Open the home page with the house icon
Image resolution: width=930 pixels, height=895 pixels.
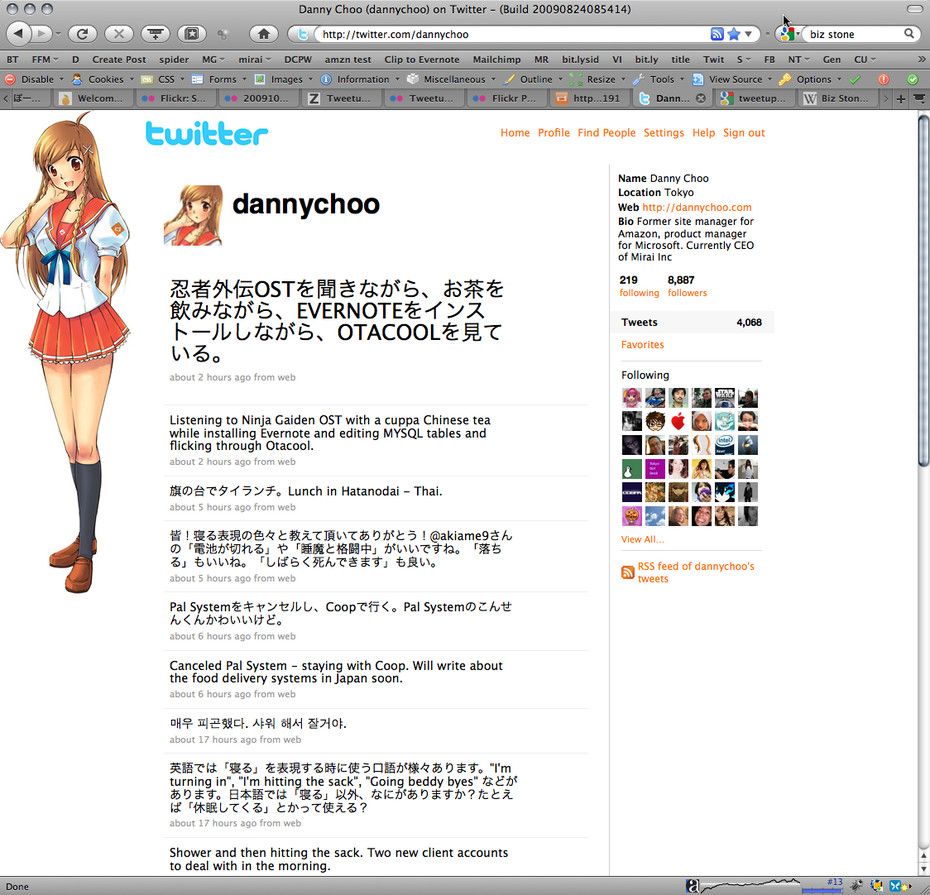(263, 34)
